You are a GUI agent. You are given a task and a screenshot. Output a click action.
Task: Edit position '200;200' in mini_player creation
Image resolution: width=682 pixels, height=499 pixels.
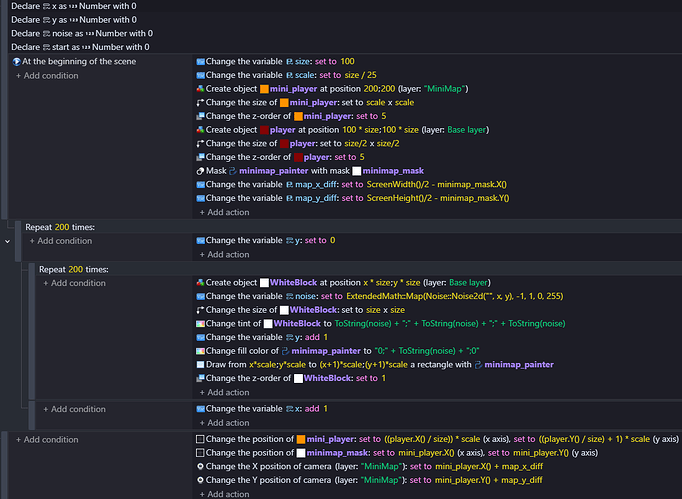point(379,89)
